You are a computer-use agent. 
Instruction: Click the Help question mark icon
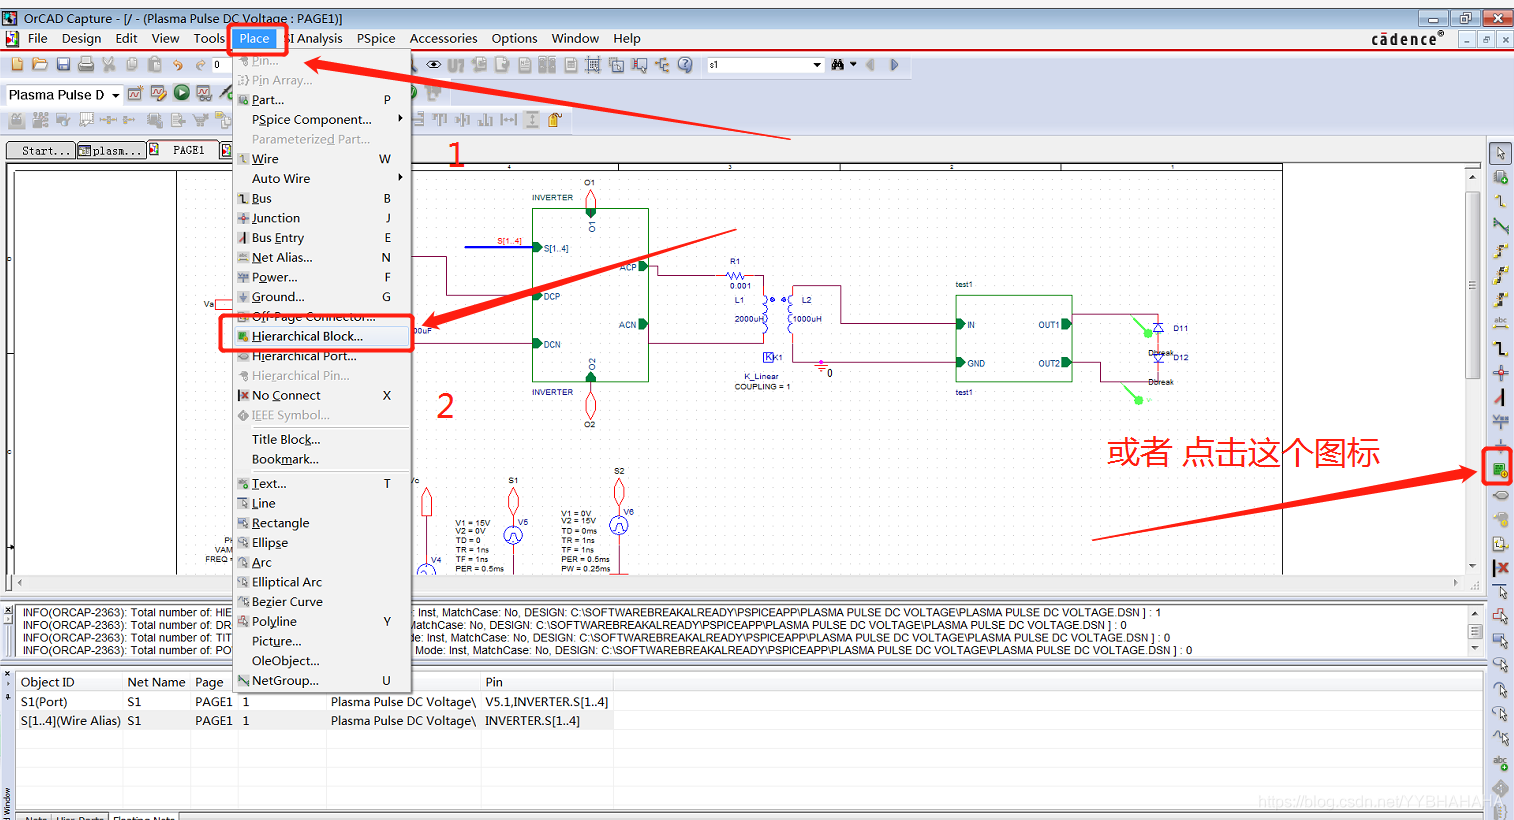685,64
